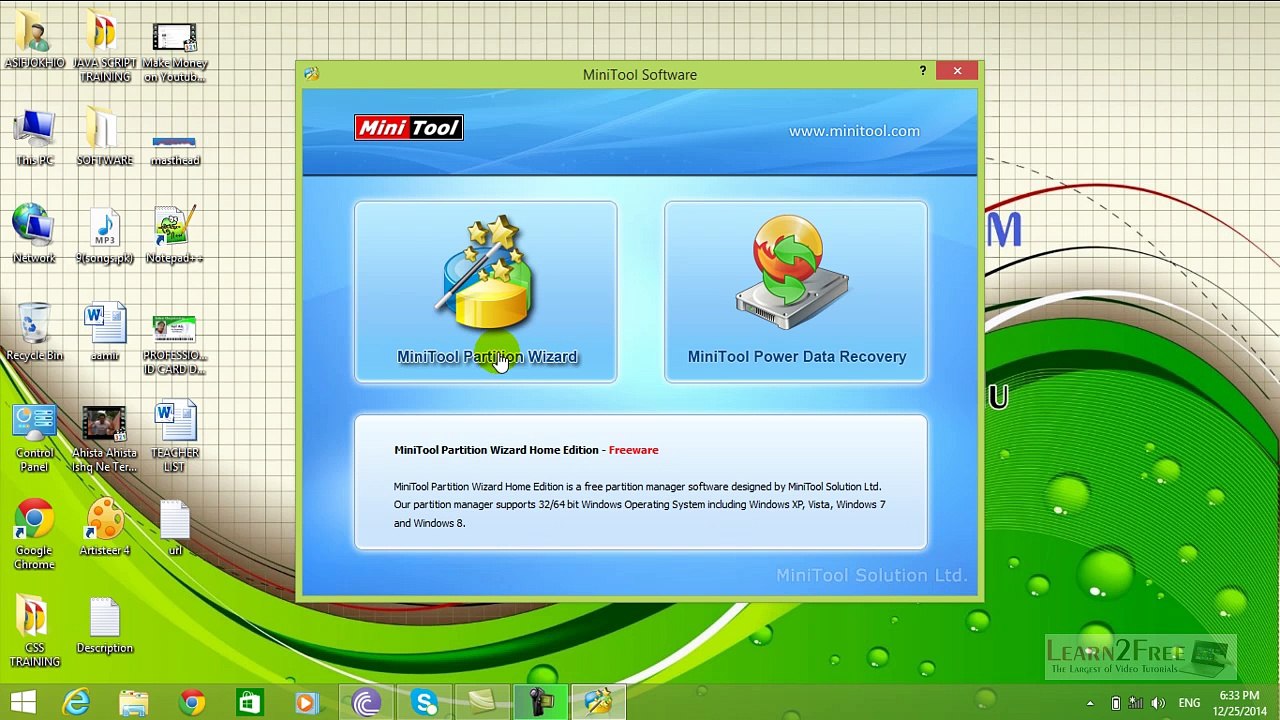
Task: Show hidden system tray icons
Action: pos(1092,703)
